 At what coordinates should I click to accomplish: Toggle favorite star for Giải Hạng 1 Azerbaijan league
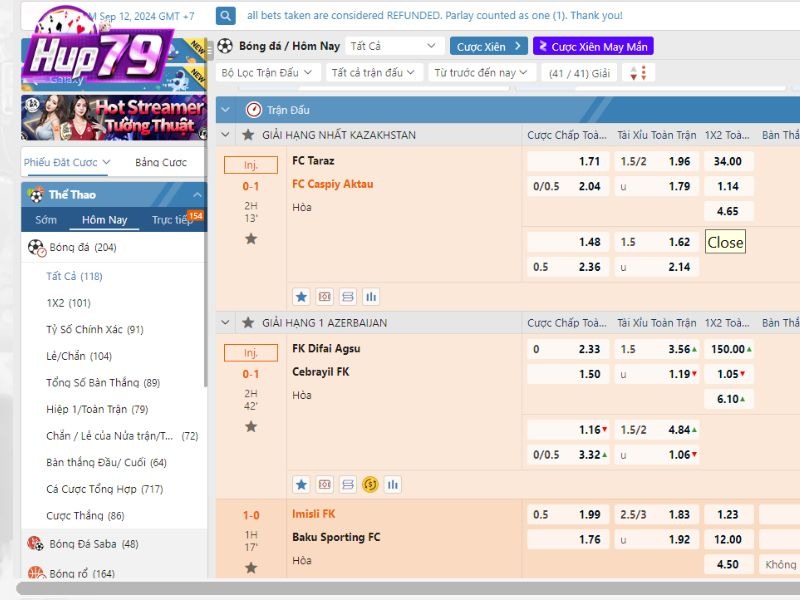pyautogui.click(x=248, y=323)
